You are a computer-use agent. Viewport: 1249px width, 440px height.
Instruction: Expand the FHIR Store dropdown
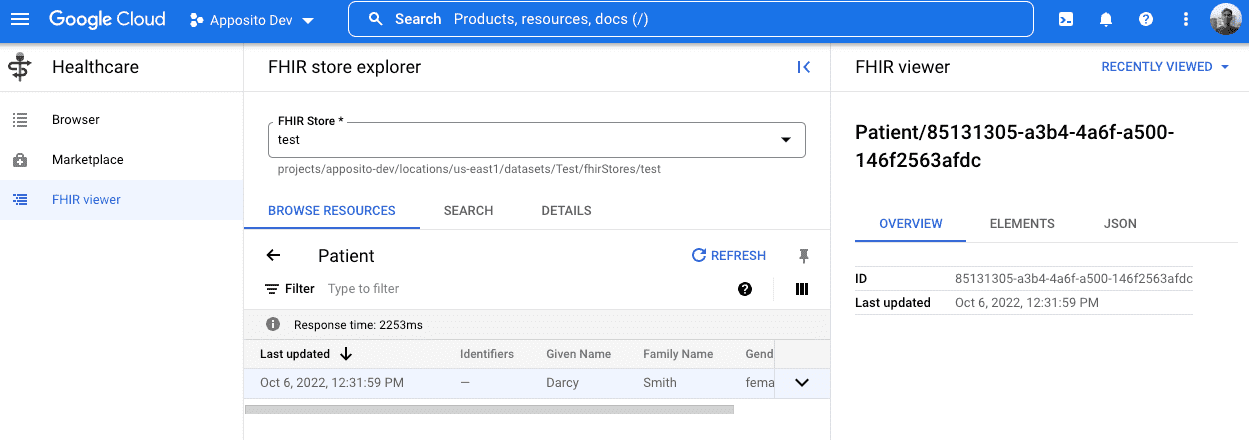pyautogui.click(x=785, y=140)
